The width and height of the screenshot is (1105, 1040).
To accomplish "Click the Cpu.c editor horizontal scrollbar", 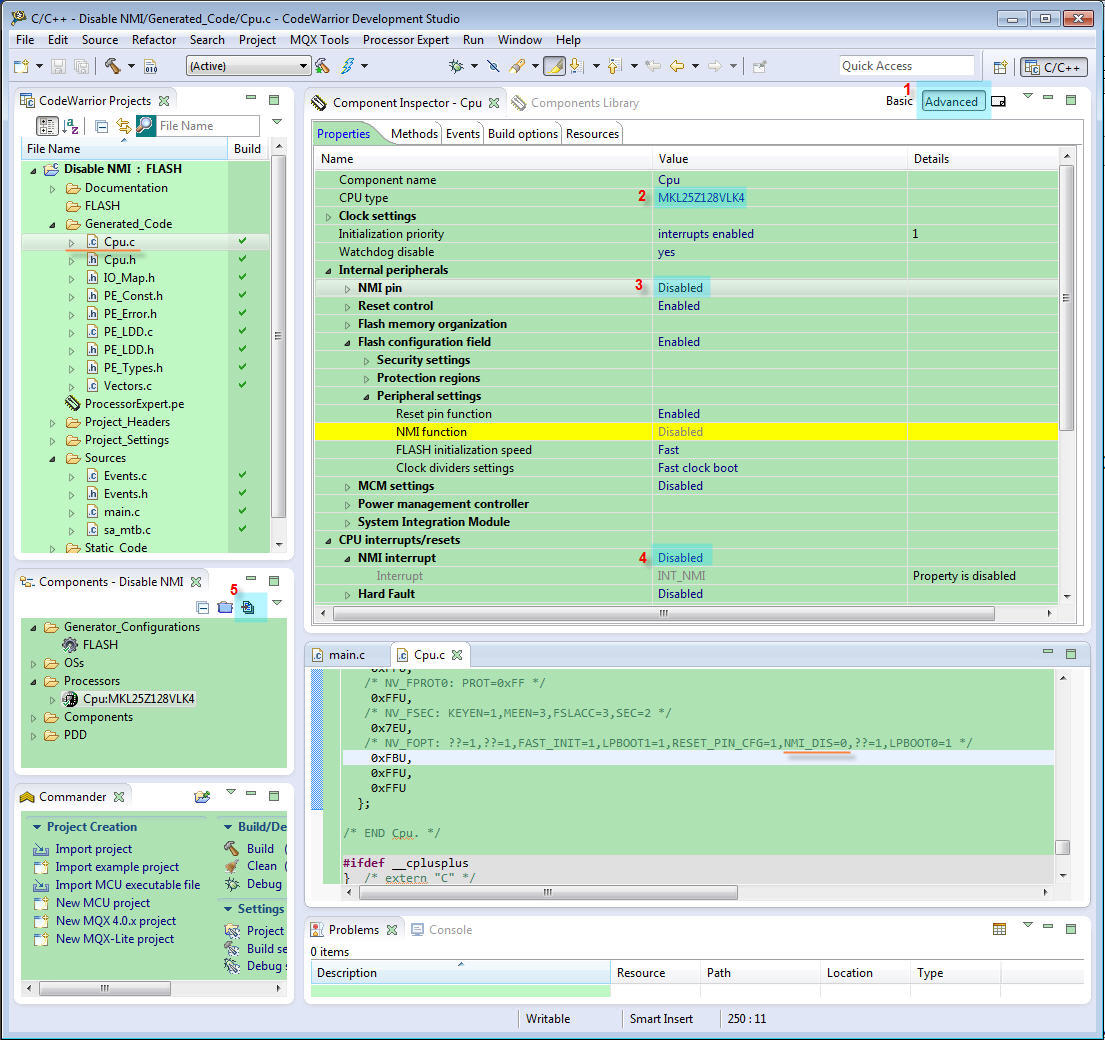I will [x=548, y=892].
